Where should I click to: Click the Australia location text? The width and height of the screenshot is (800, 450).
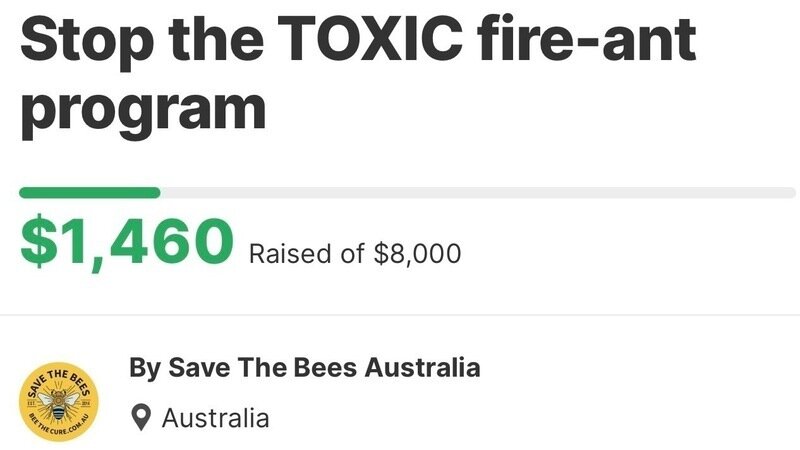click(x=215, y=417)
